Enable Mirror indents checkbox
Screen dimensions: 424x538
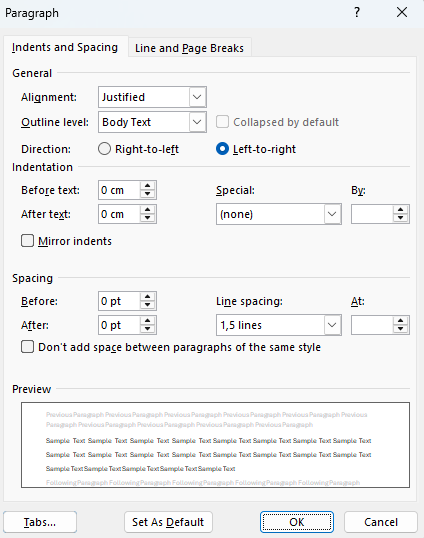click(x=27, y=241)
